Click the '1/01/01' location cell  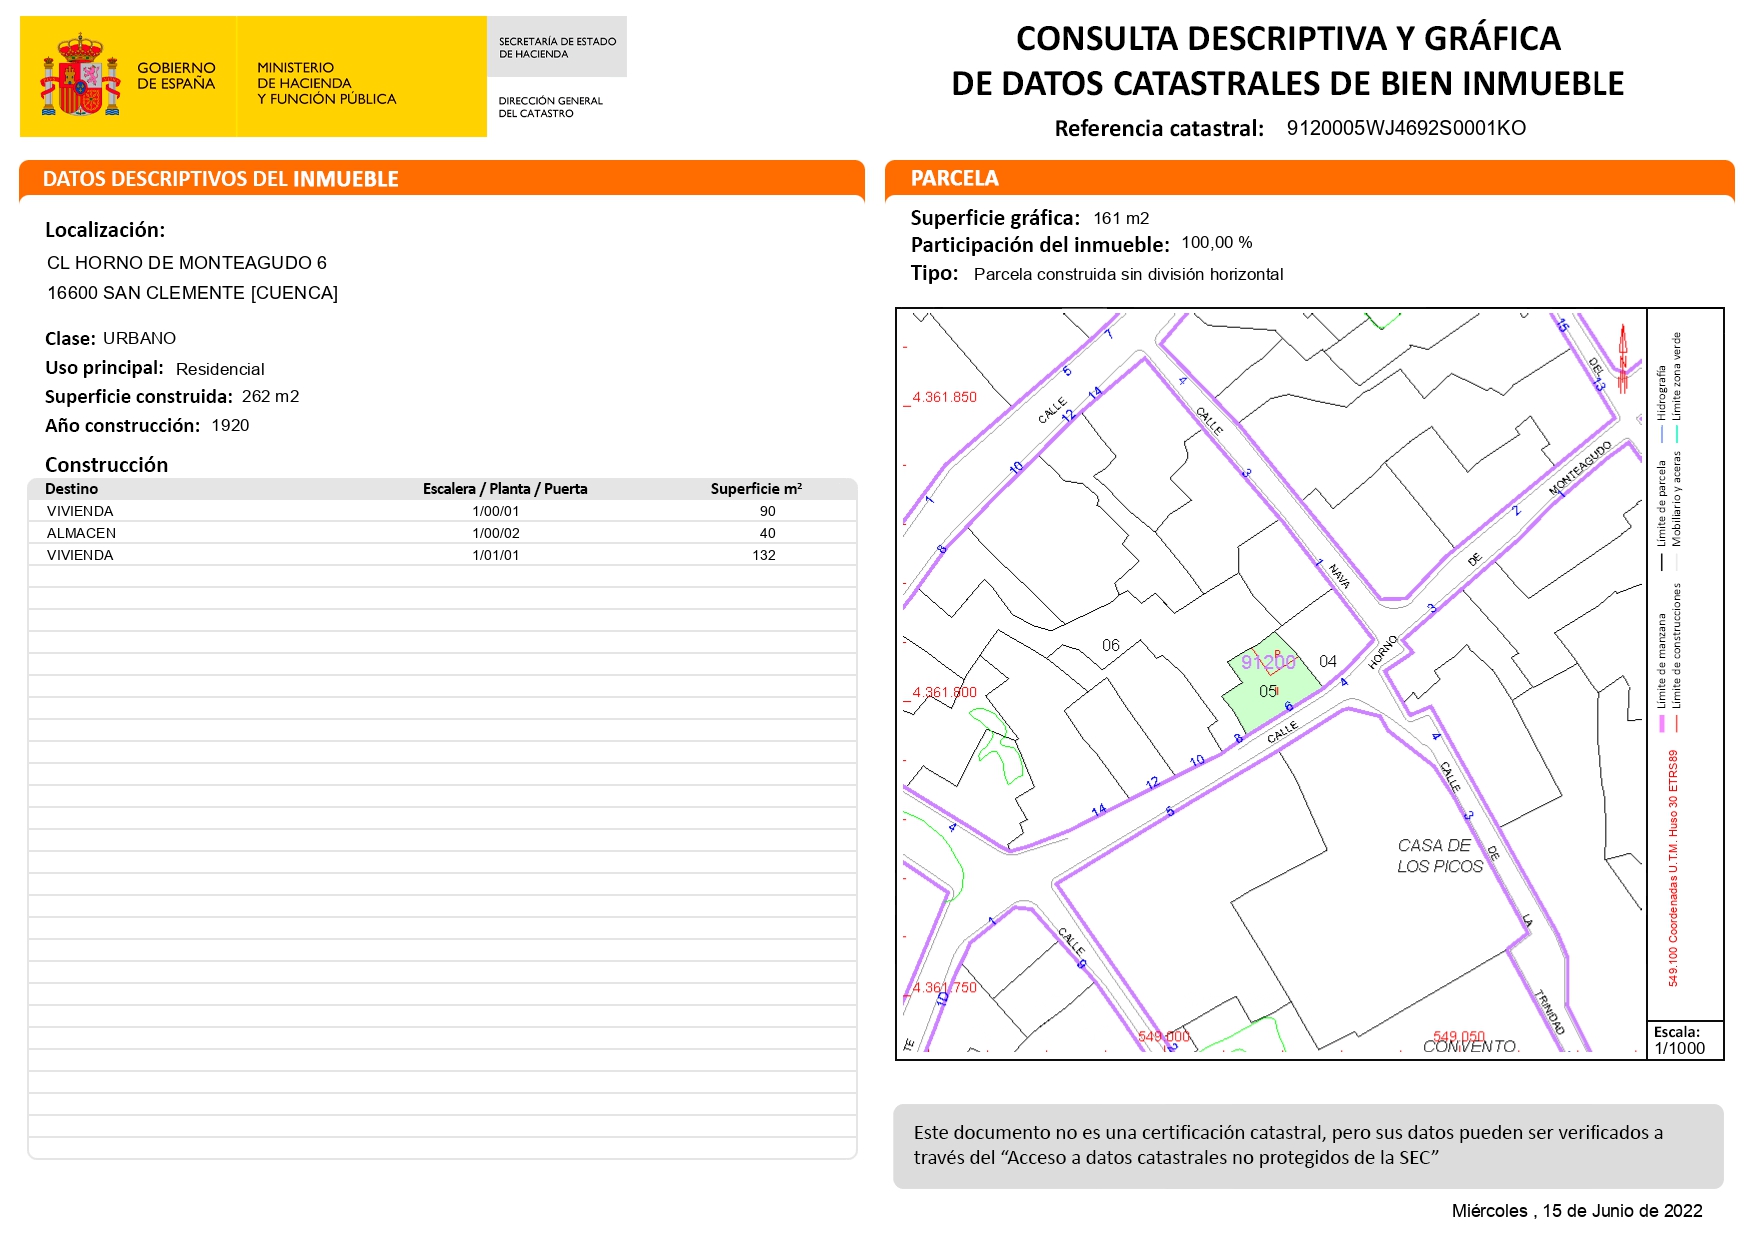[x=496, y=555]
